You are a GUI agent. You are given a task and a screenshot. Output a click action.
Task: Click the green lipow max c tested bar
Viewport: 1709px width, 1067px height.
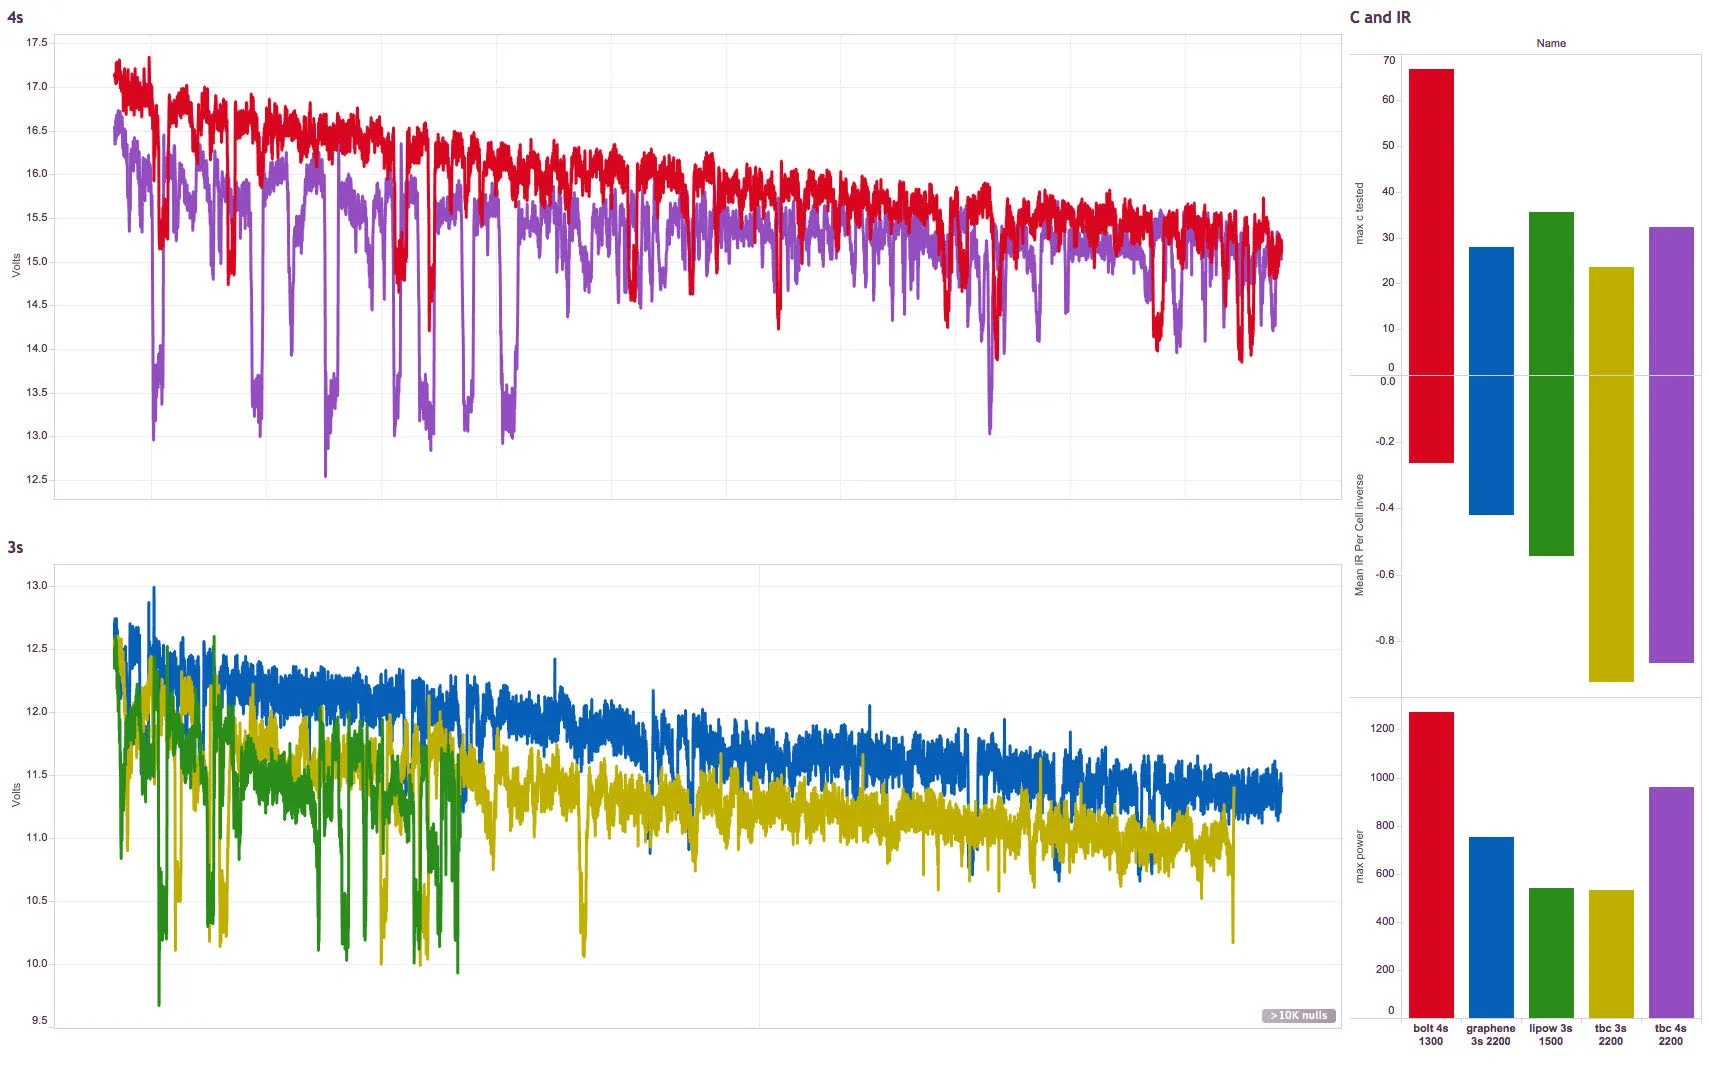[1550, 293]
